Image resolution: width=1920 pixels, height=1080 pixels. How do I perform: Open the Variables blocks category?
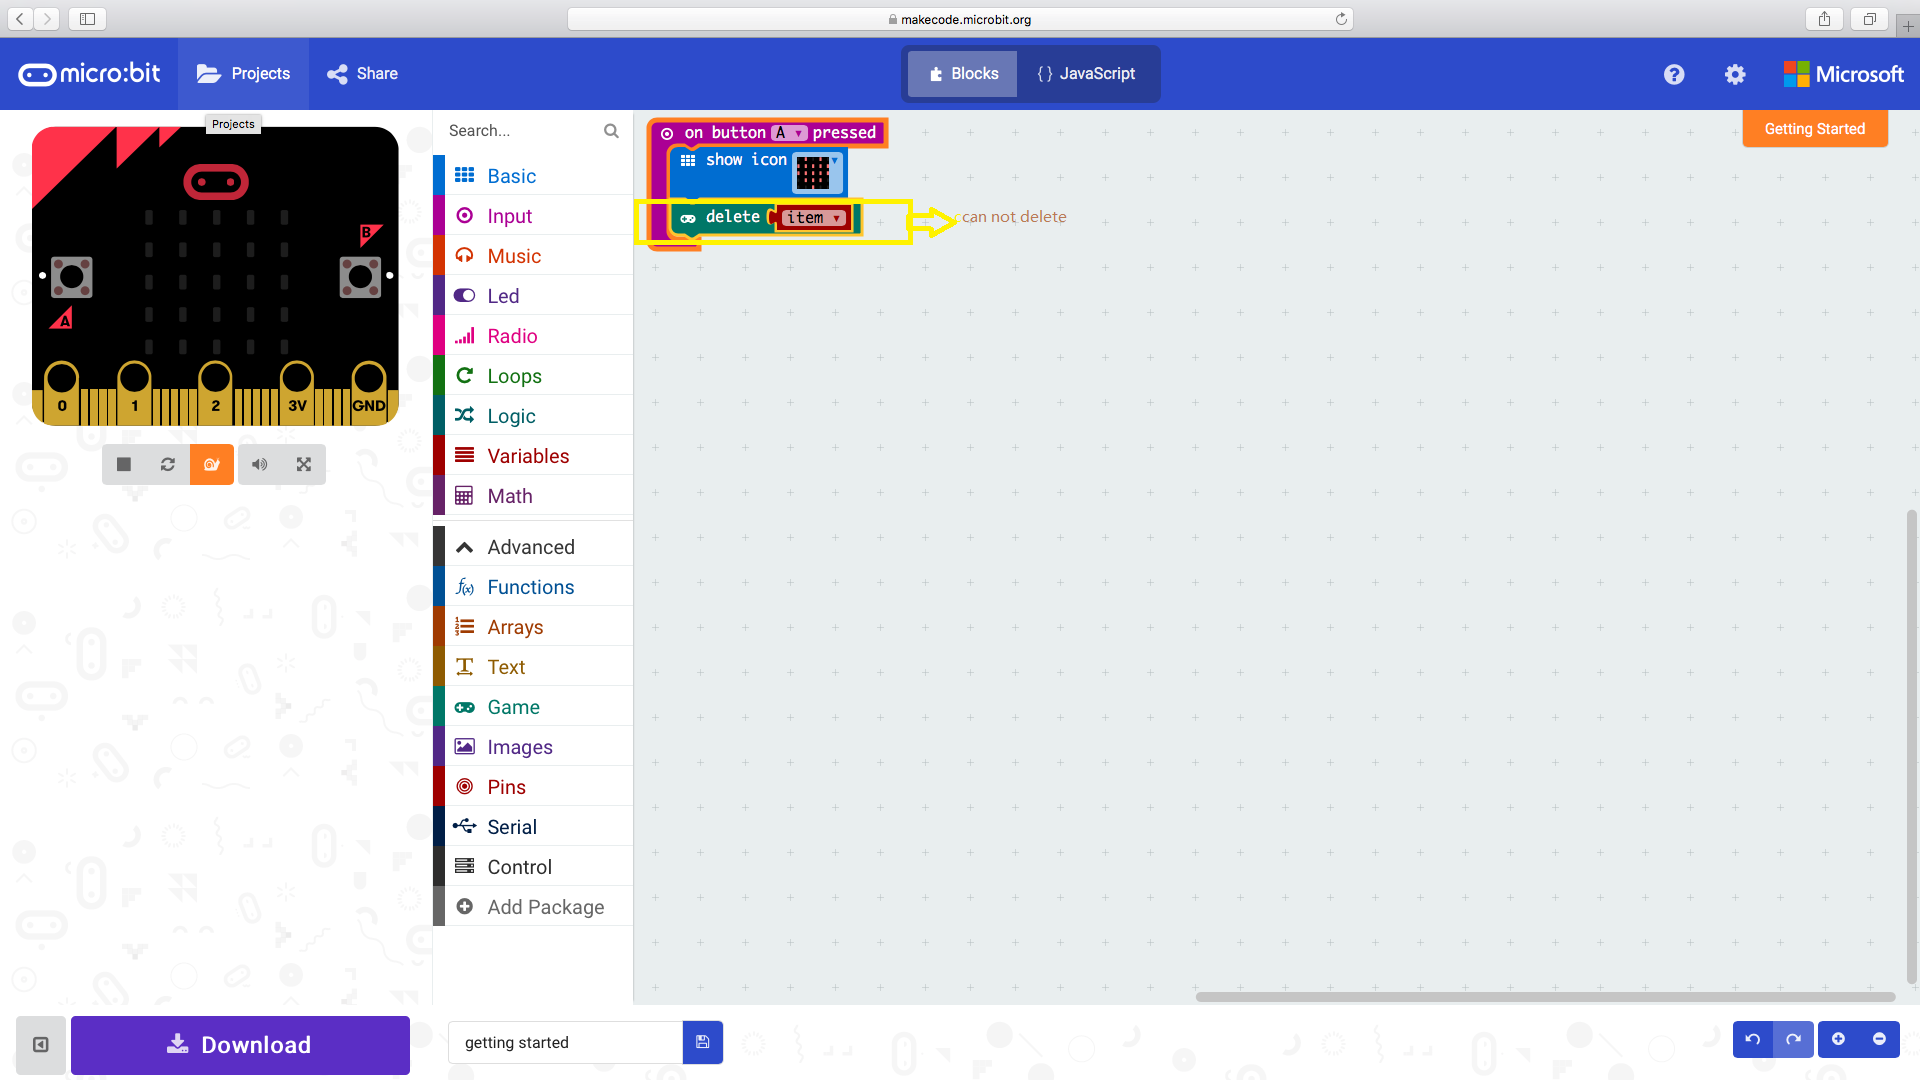point(532,456)
